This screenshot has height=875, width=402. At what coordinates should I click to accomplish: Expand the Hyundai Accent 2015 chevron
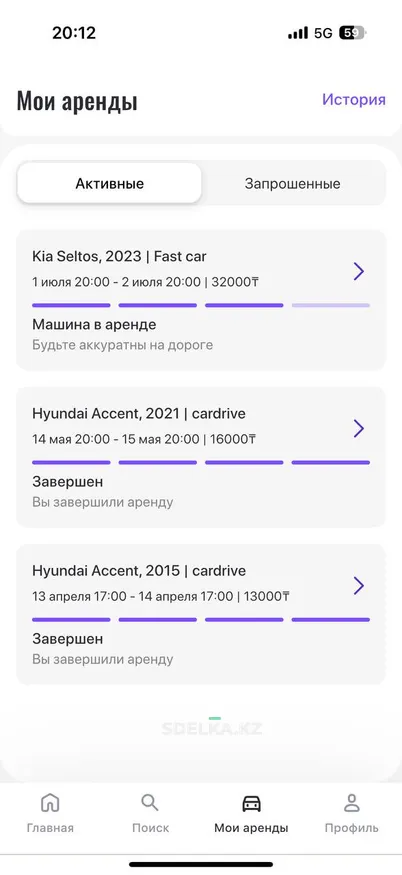[358, 586]
